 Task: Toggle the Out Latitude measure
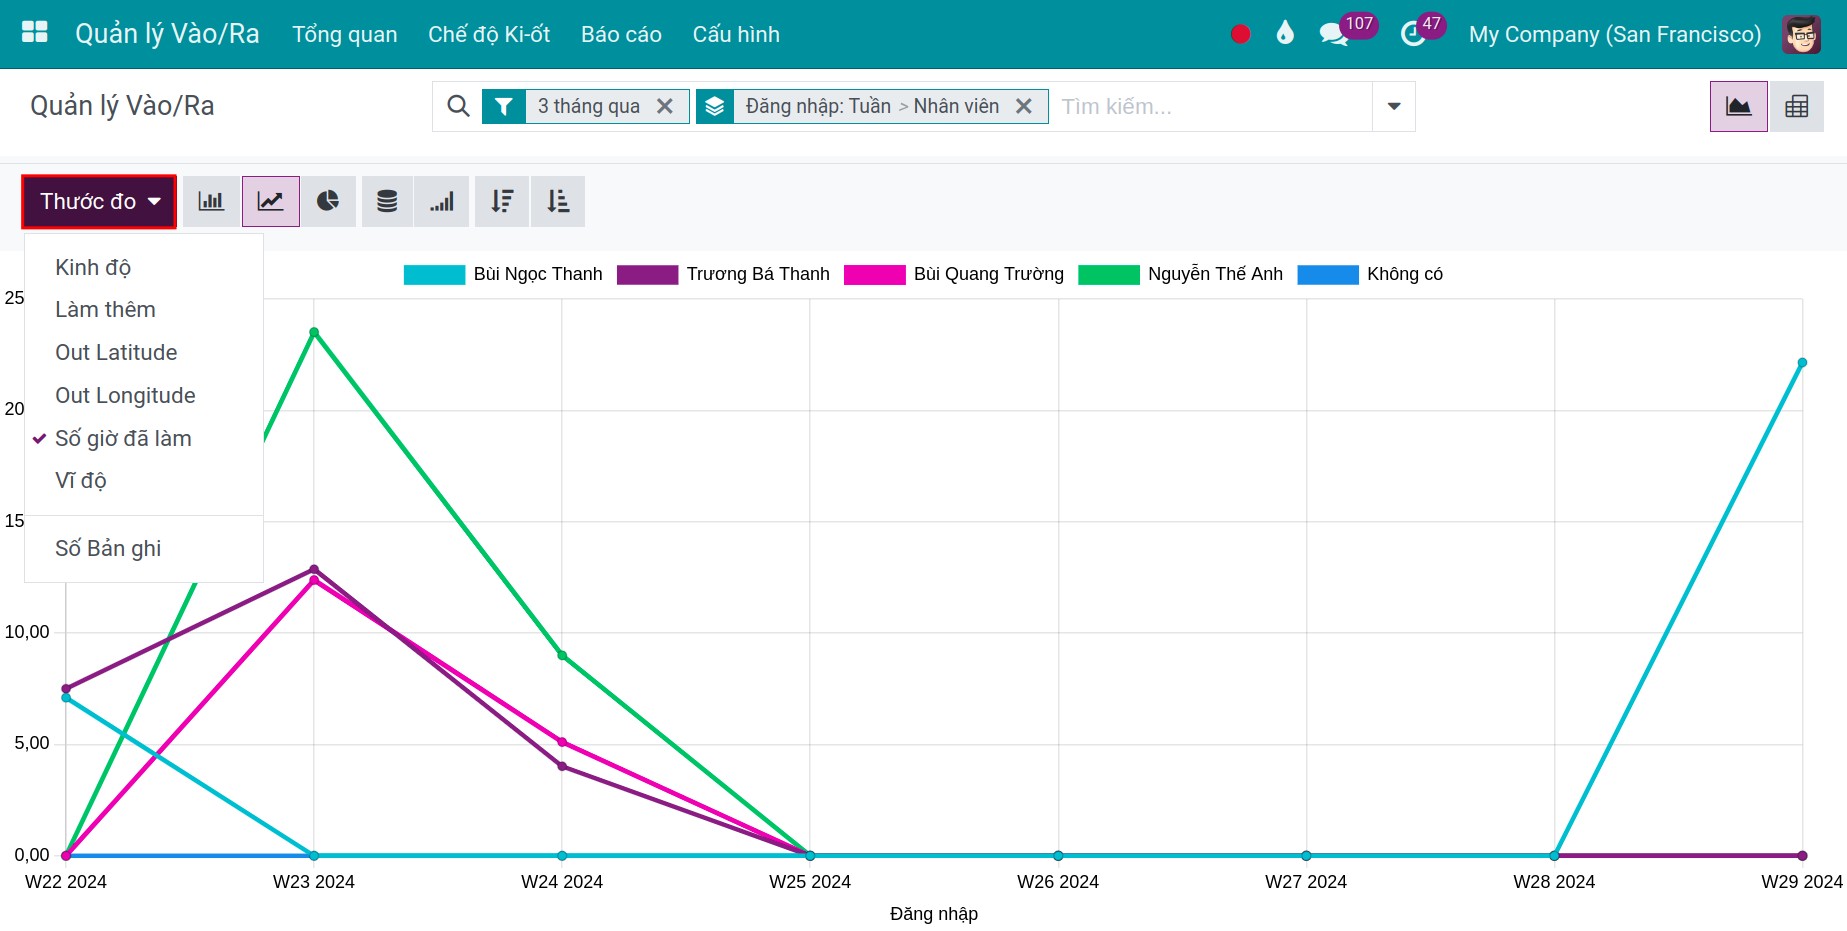pyautogui.click(x=144, y=352)
